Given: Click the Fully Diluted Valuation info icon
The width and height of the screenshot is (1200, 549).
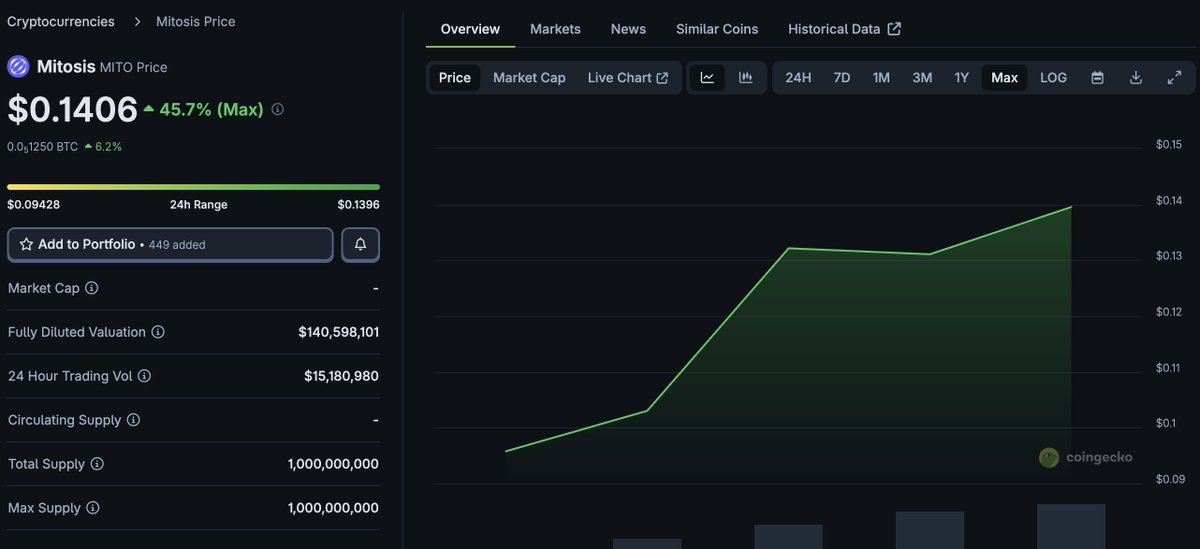Looking at the screenshot, I should pyautogui.click(x=158, y=332).
